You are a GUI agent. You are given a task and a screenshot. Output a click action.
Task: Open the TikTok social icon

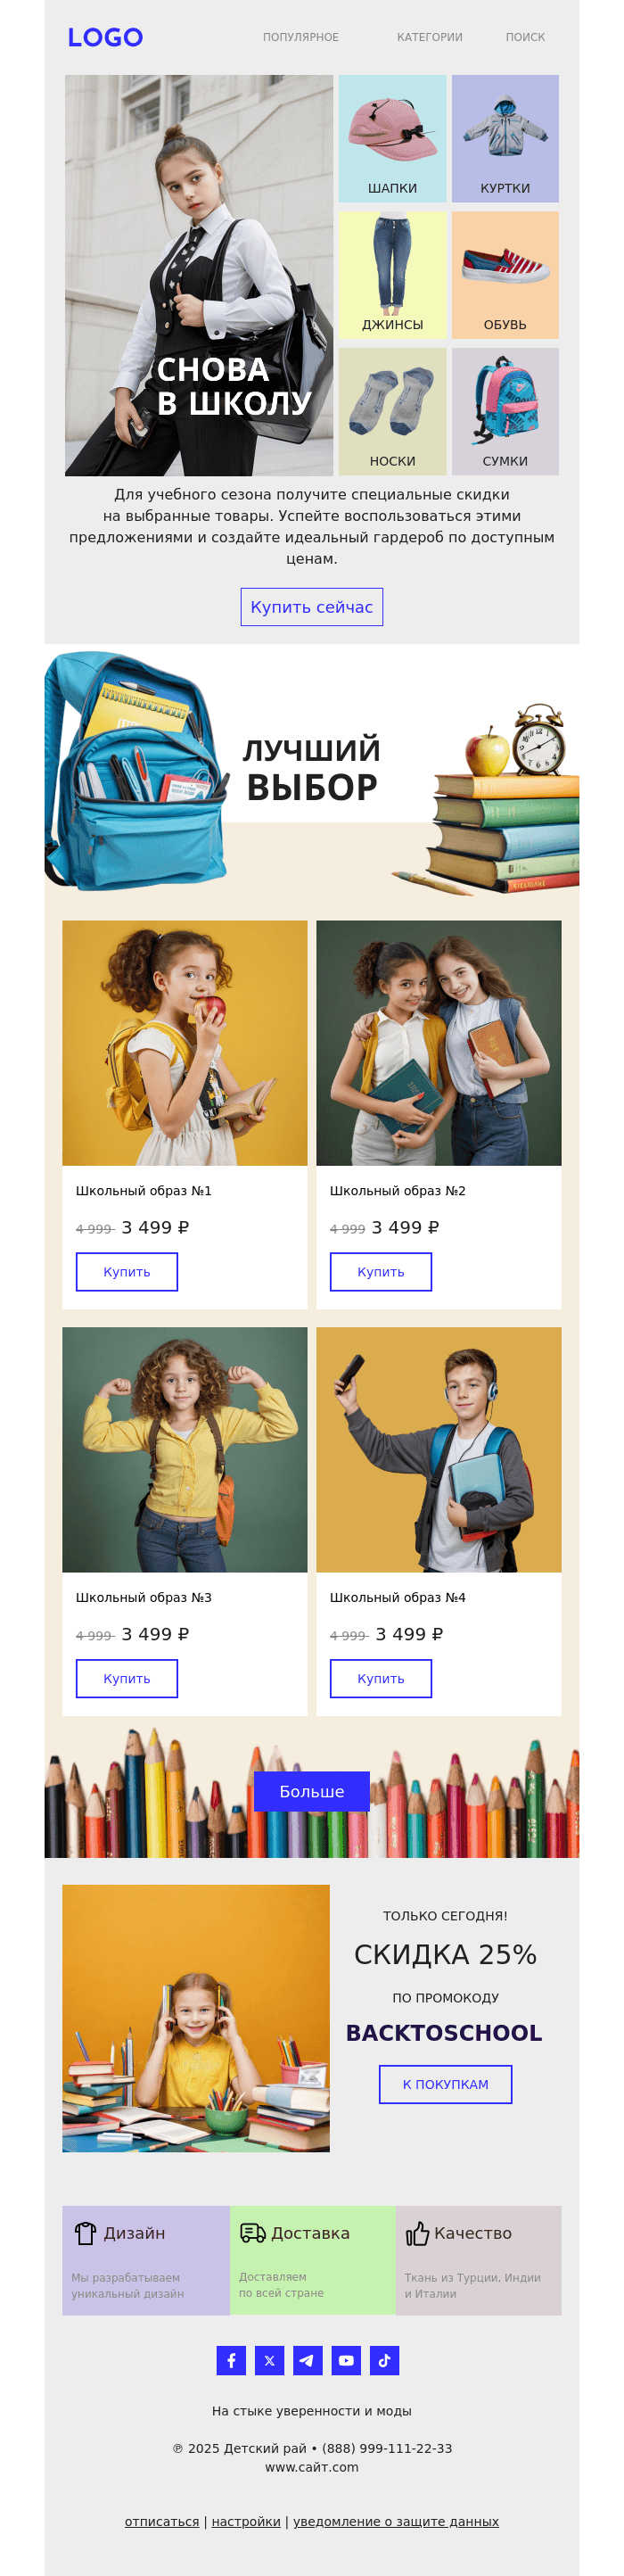tap(384, 2360)
